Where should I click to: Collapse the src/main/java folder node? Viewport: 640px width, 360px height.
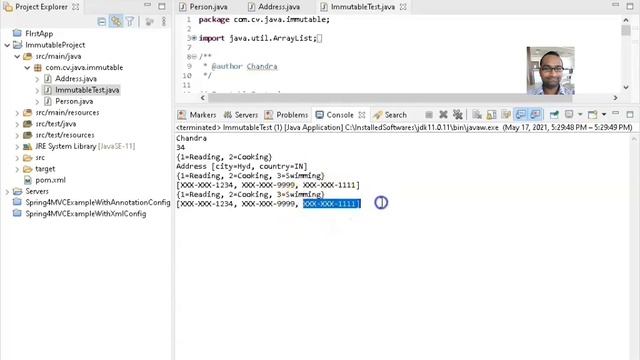(17, 56)
